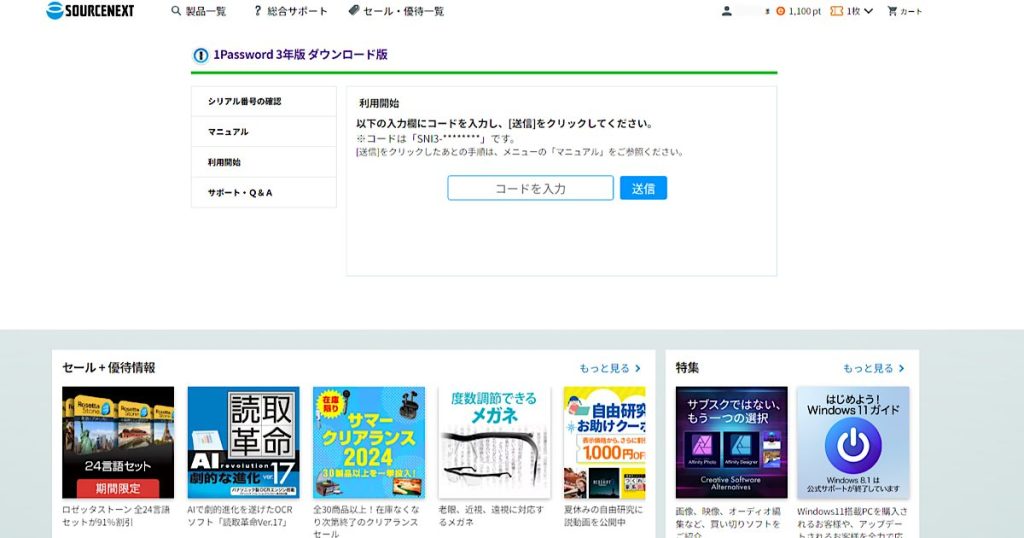Click AIで劇的進化を遂げたOCR caption
Image resolution: width=1024 pixels, height=538 pixels.
(240, 516)
